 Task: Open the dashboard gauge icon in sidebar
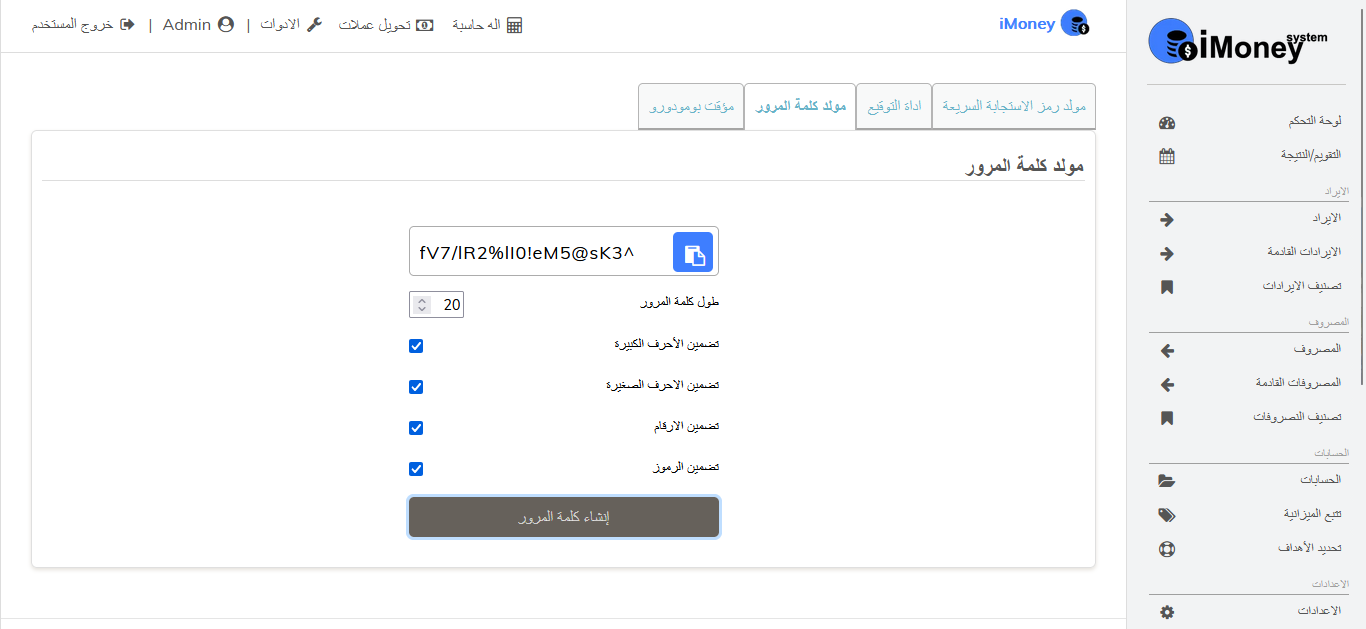tap(1166, 122)
